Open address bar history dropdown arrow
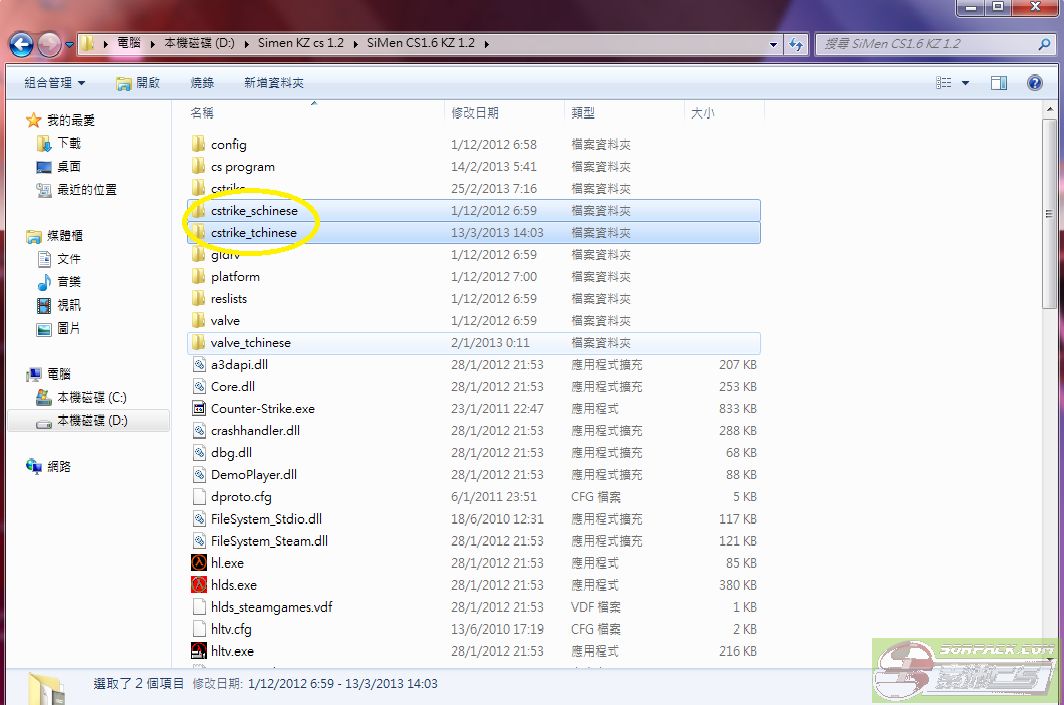1064x705 pixels. (x=774, y=45)
